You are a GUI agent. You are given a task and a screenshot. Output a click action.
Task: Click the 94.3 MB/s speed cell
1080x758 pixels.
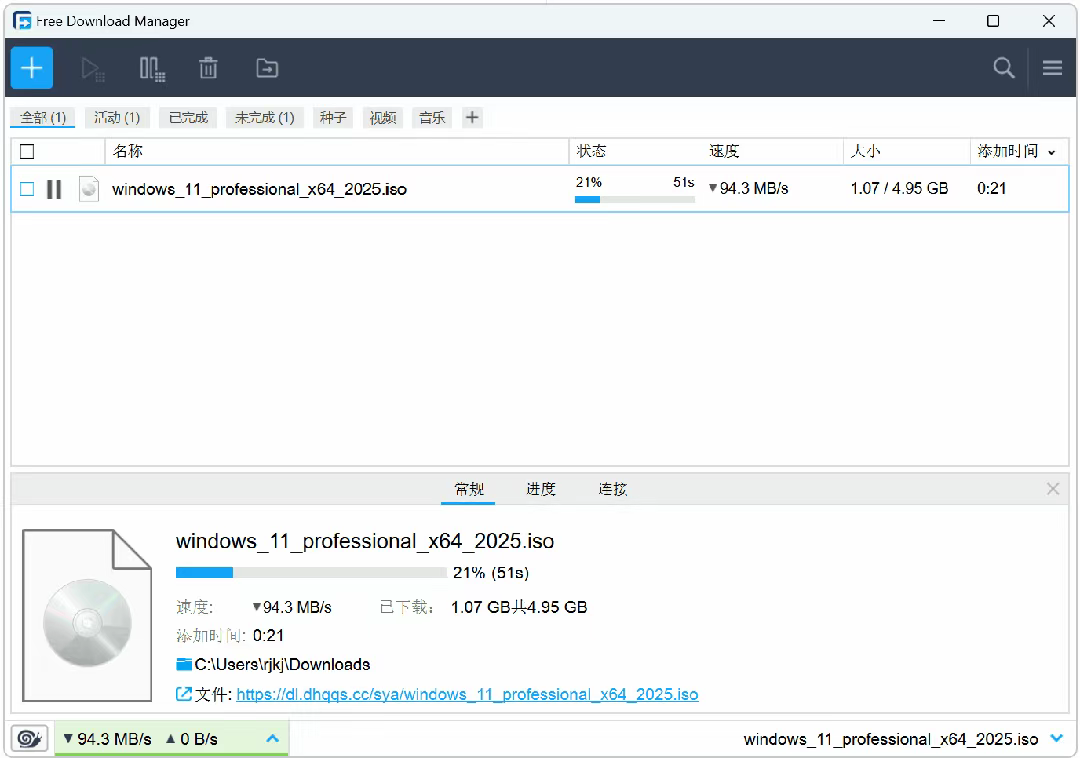[749, 188]
